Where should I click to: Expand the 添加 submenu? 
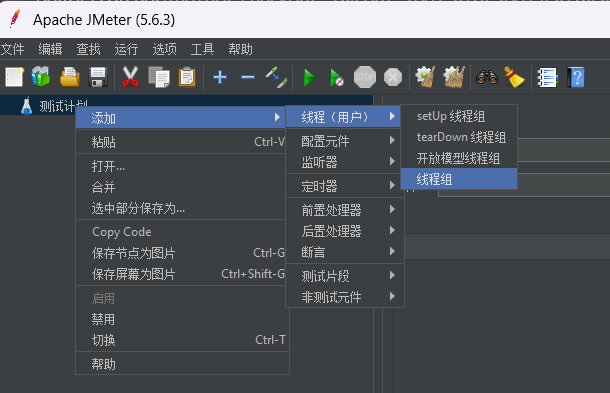(181, 118)
